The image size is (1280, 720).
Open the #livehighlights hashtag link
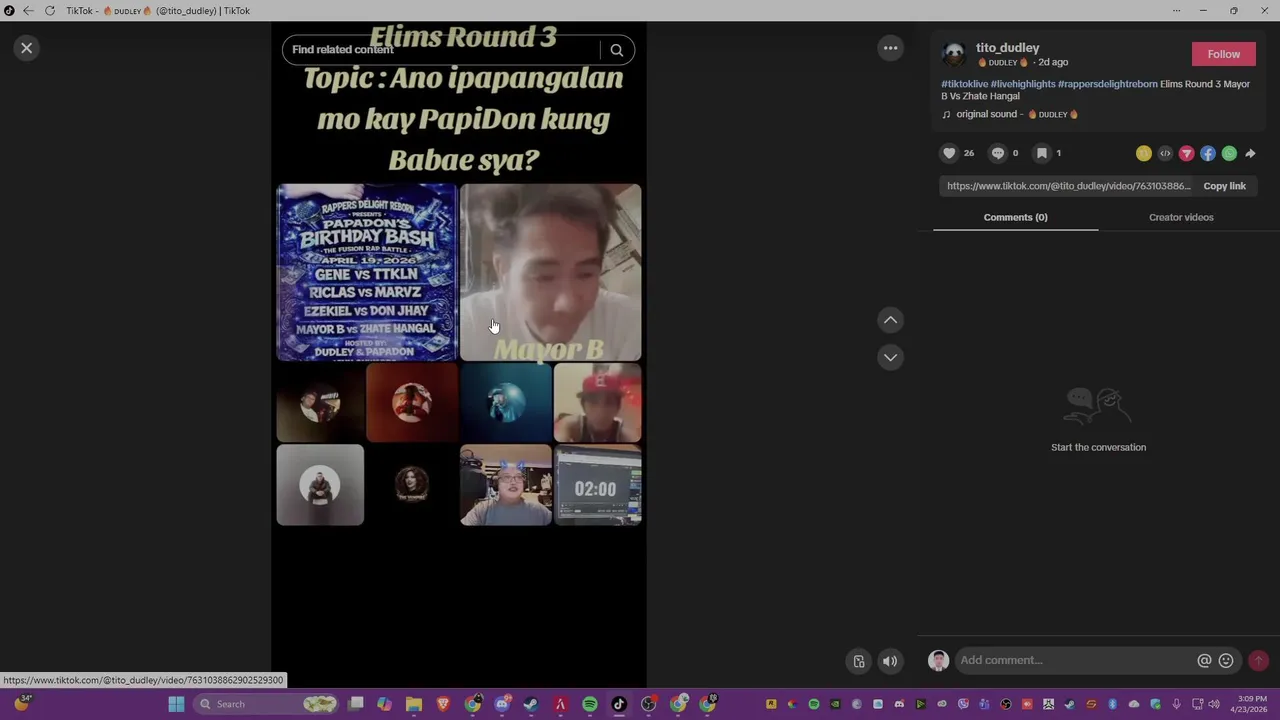coord(1023,84)
